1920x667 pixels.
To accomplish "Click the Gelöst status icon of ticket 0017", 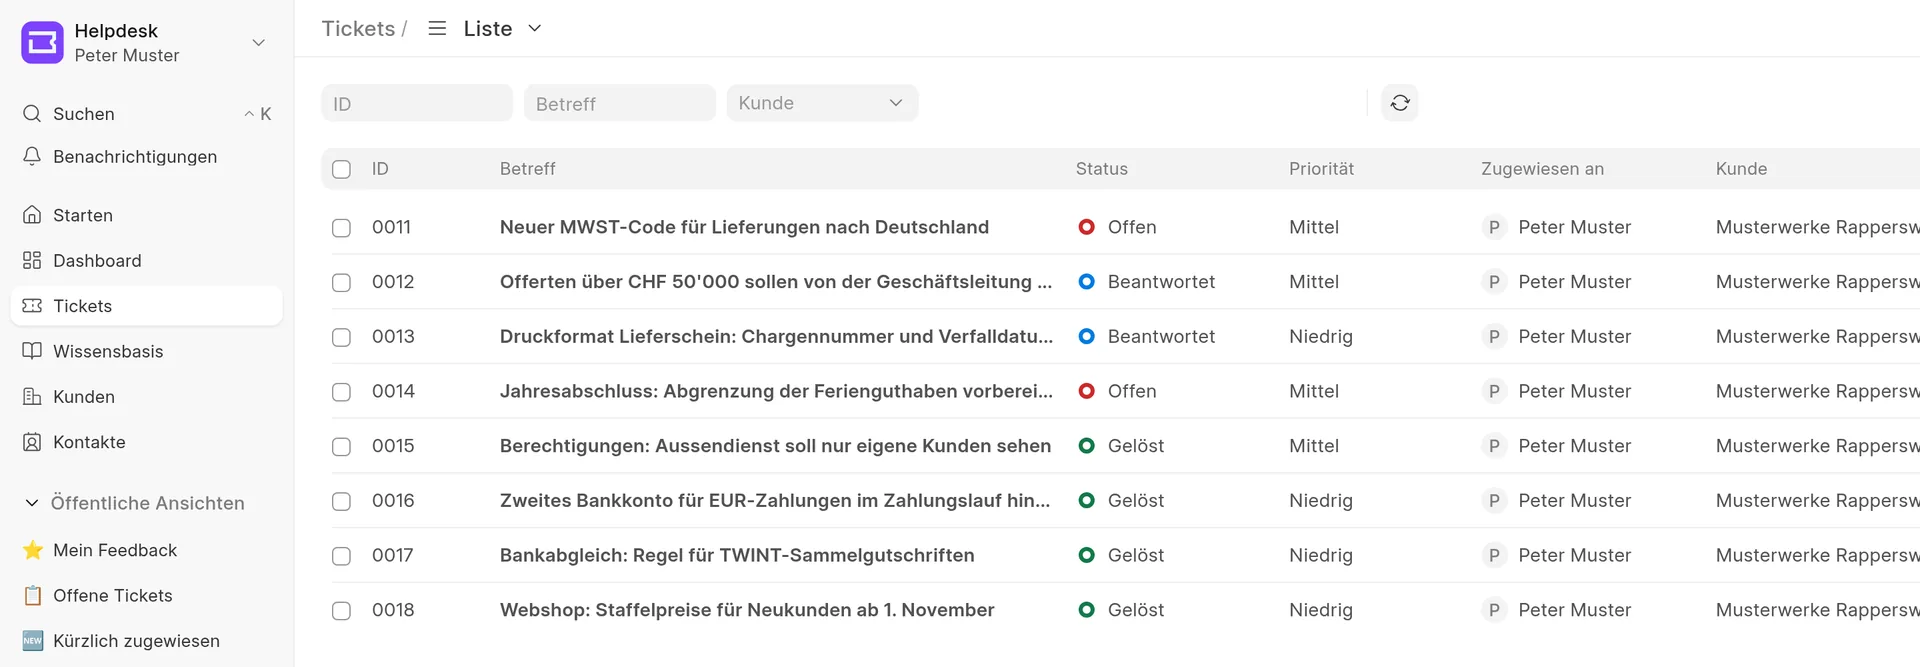I will tap(1087, 555).
